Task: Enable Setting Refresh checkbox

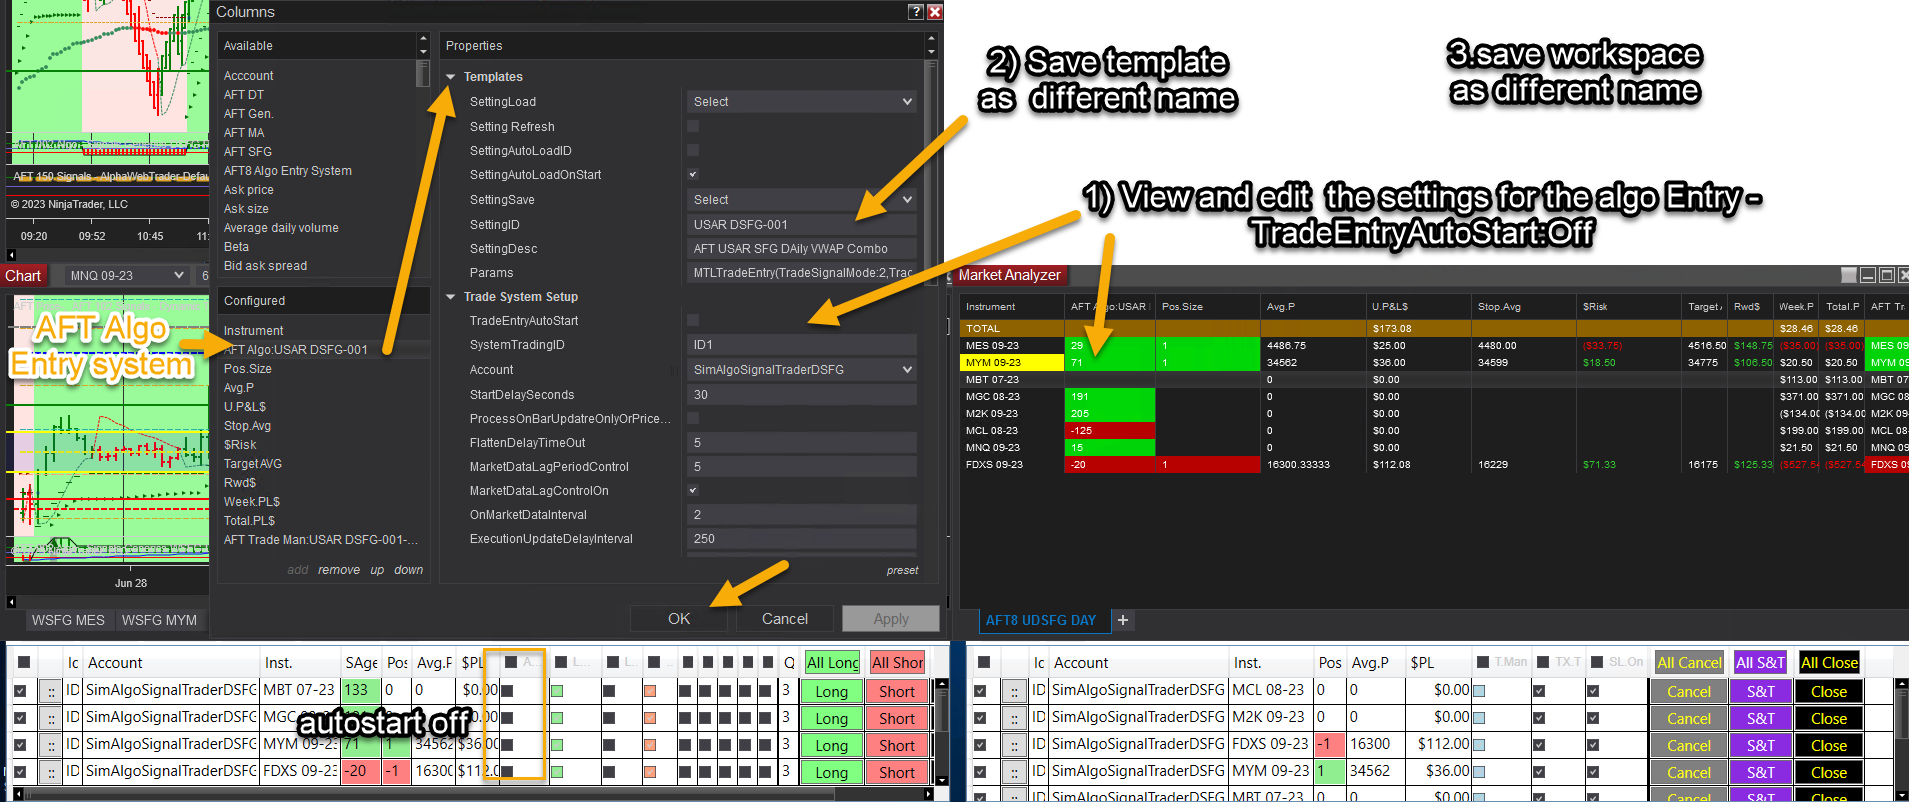Action: [x=693, y=126]
